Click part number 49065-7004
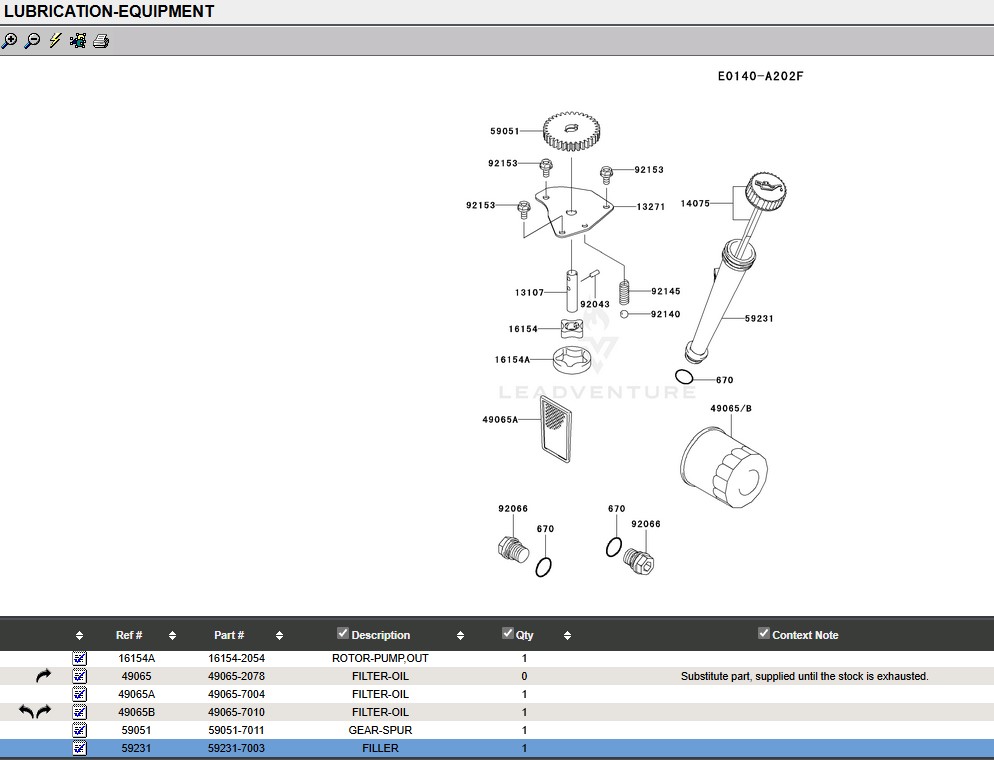 tap(236, 694)
